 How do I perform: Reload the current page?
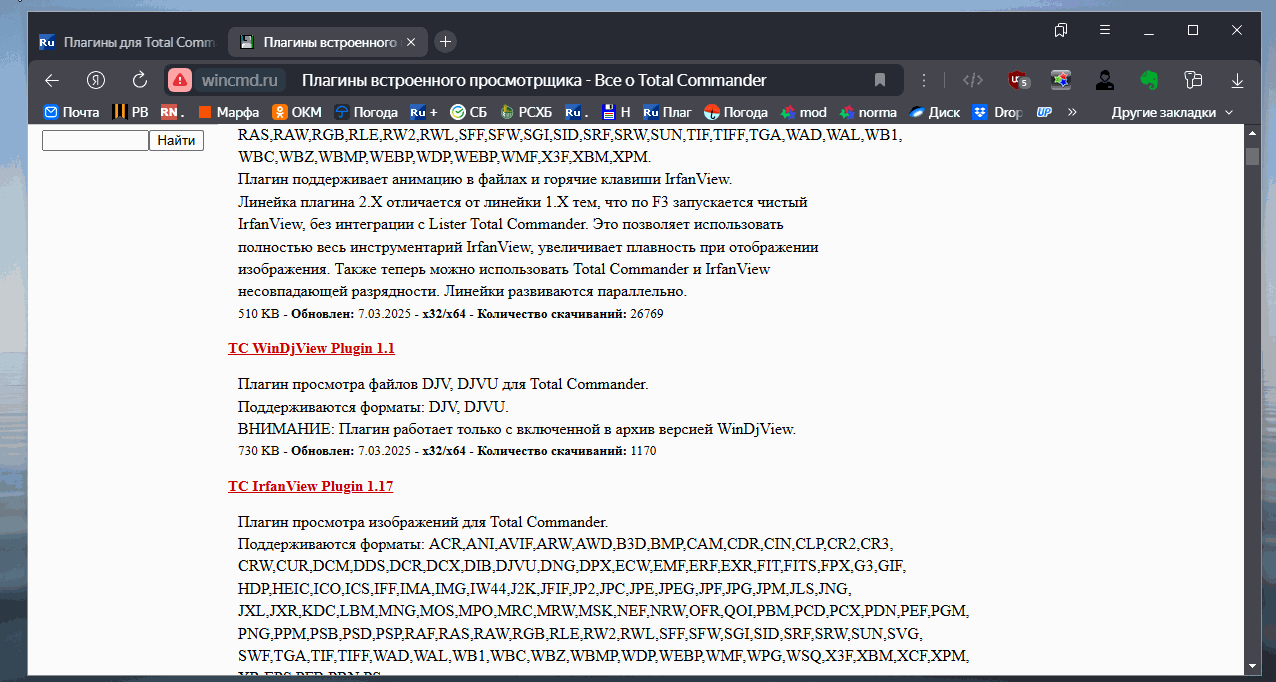point(140,80)
